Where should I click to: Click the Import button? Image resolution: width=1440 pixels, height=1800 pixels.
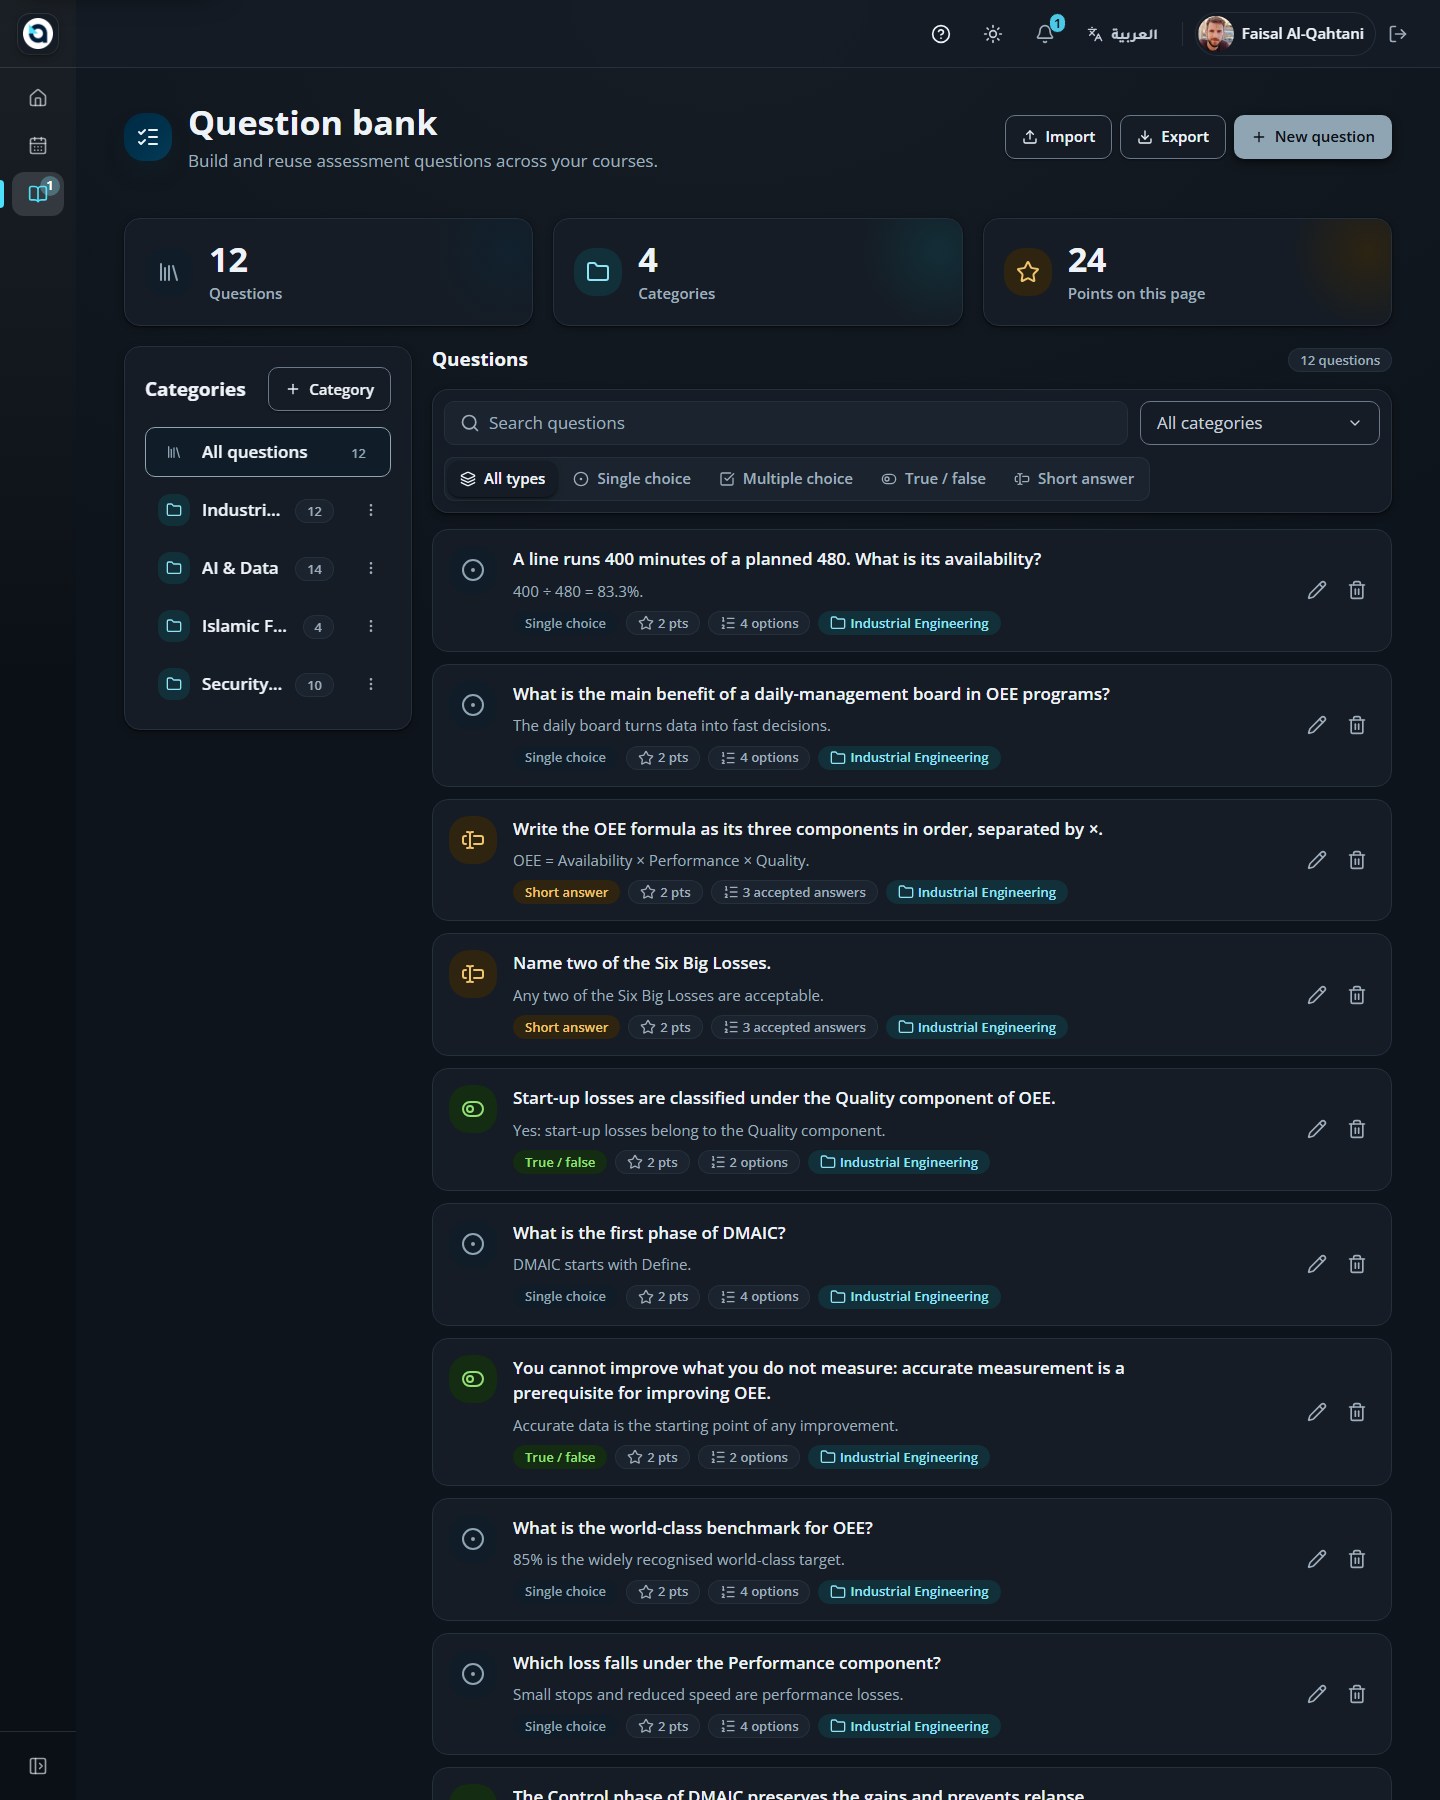click(1058, 137)
